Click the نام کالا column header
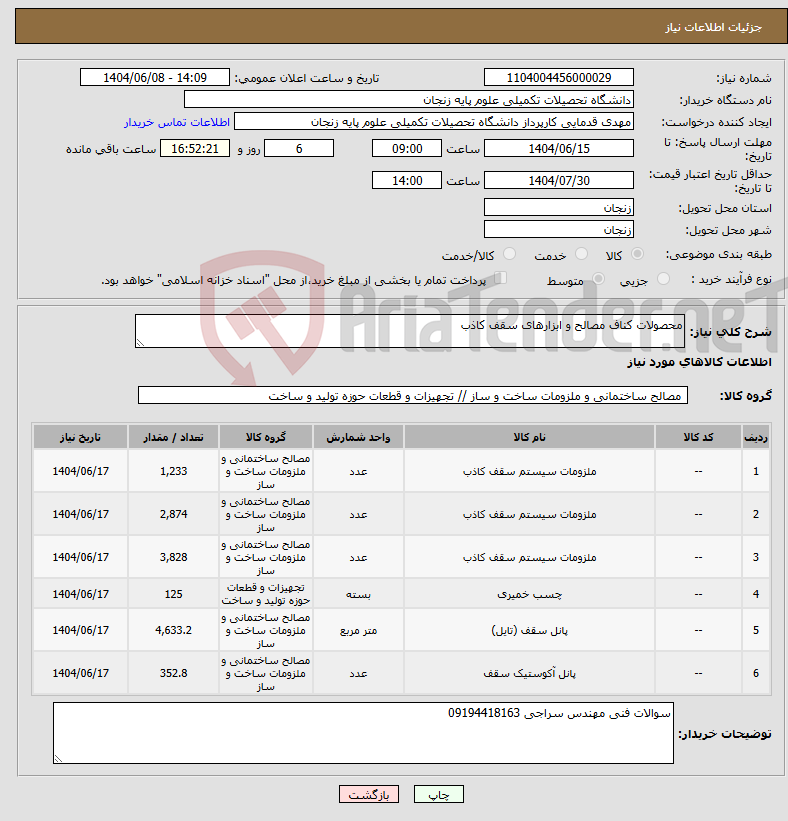Image resolution: width=788 pixels, height=821 pixels. coord(529,437)
